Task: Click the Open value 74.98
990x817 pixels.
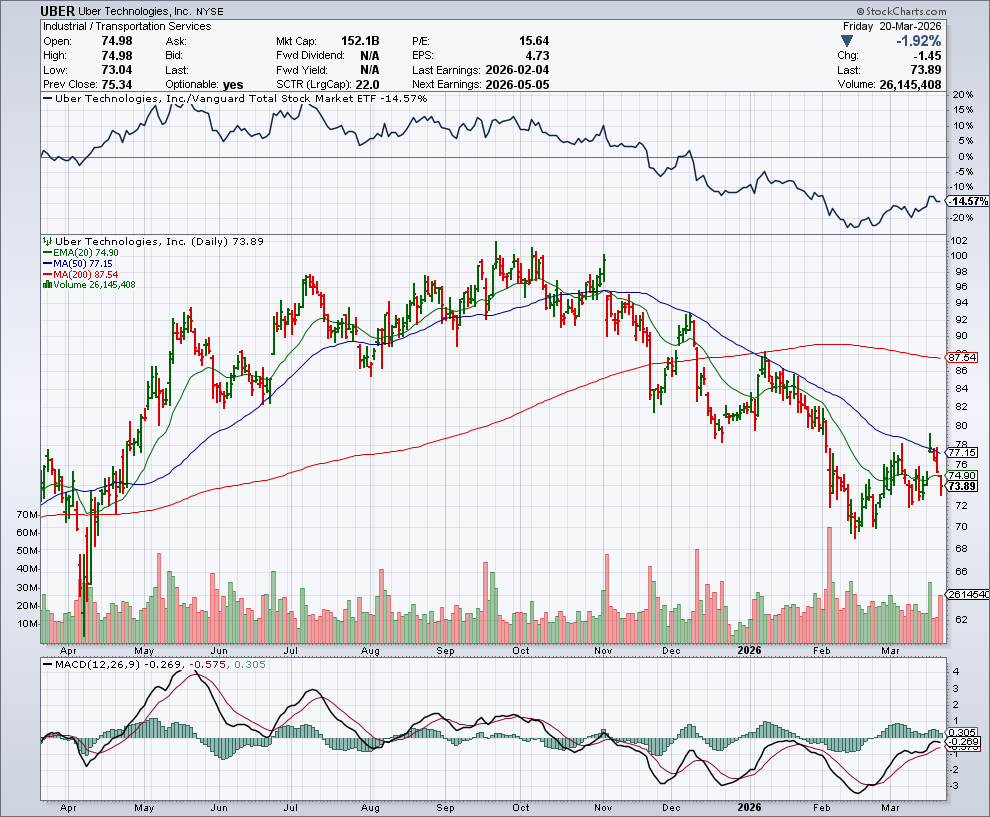Action: coord(117,41)
